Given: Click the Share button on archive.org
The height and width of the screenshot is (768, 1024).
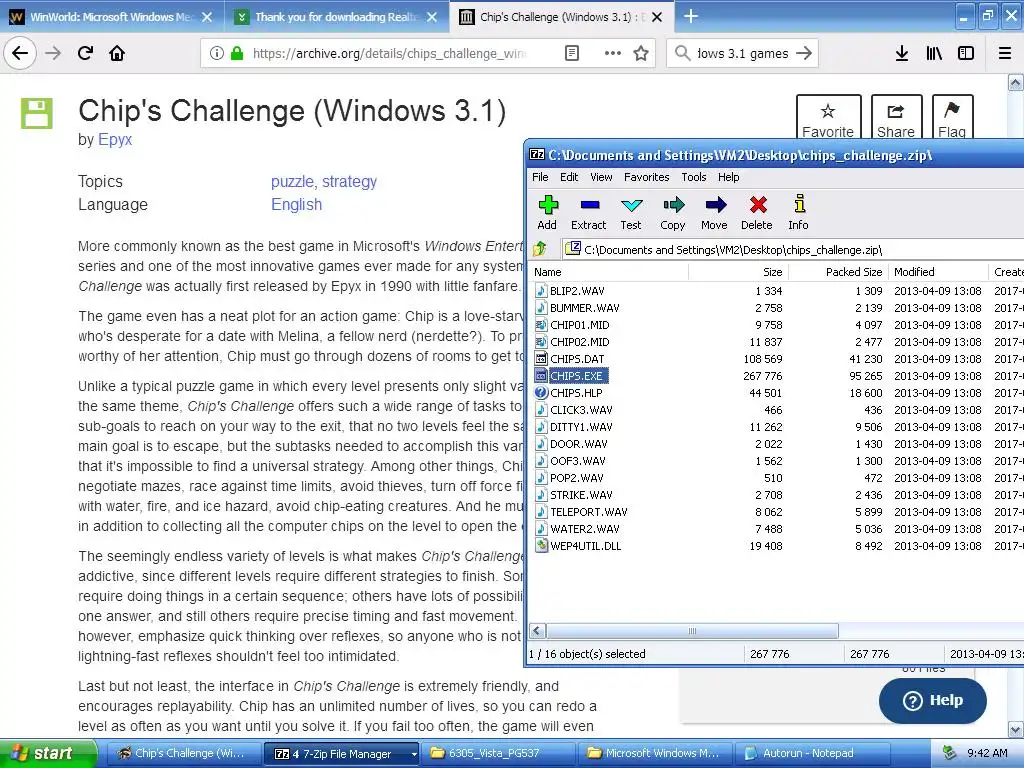Looking at the screenshot, I should [896, 118].
